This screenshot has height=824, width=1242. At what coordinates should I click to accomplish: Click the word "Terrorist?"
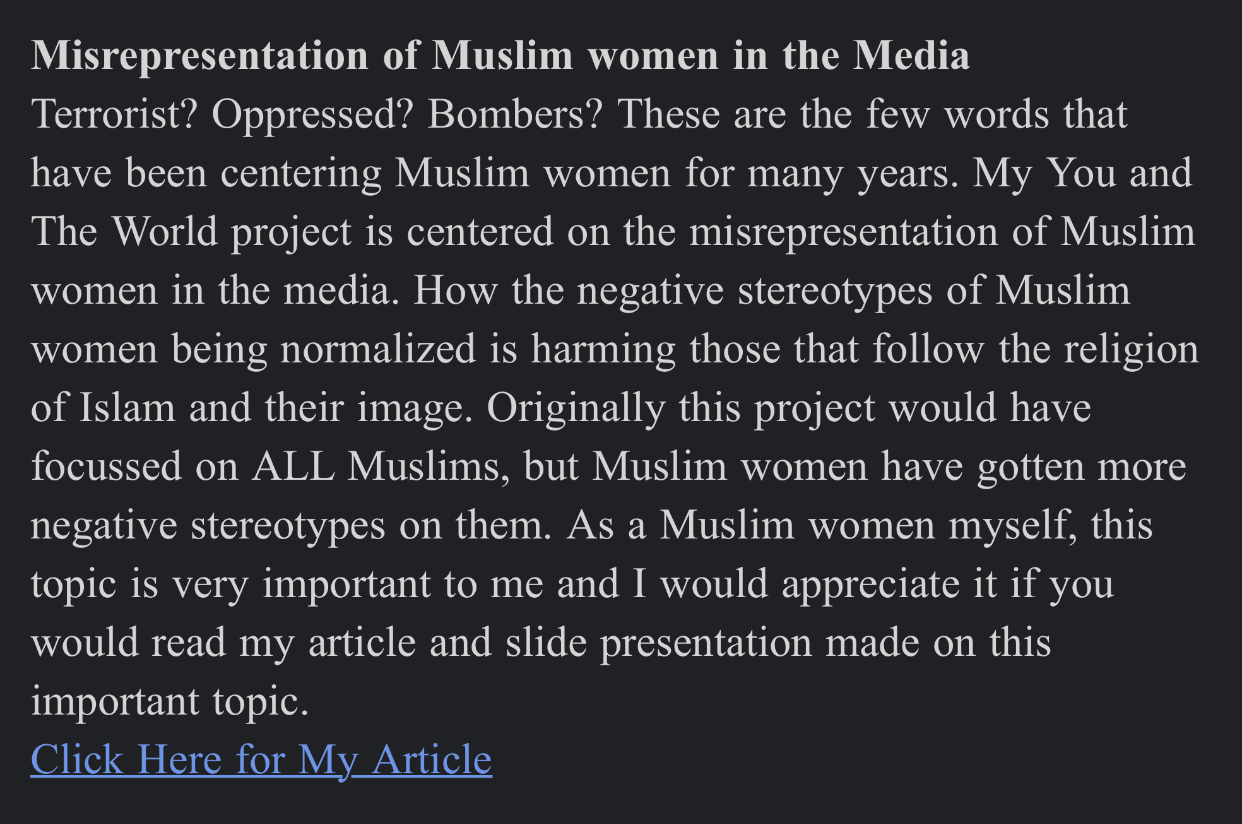click(113, 115)
